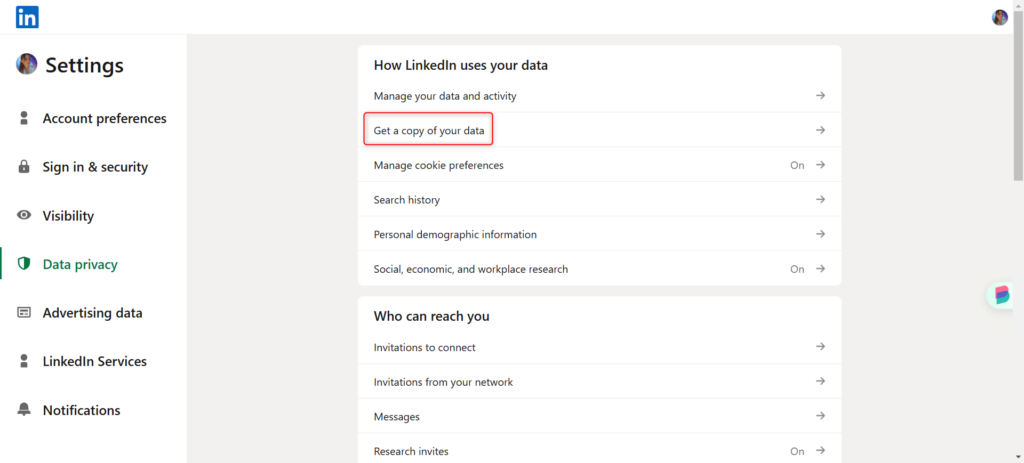This screenshot has width=1024, height=463.
Task: Click the 'Who can reach you' heading
Action: [x=432, y=316]
